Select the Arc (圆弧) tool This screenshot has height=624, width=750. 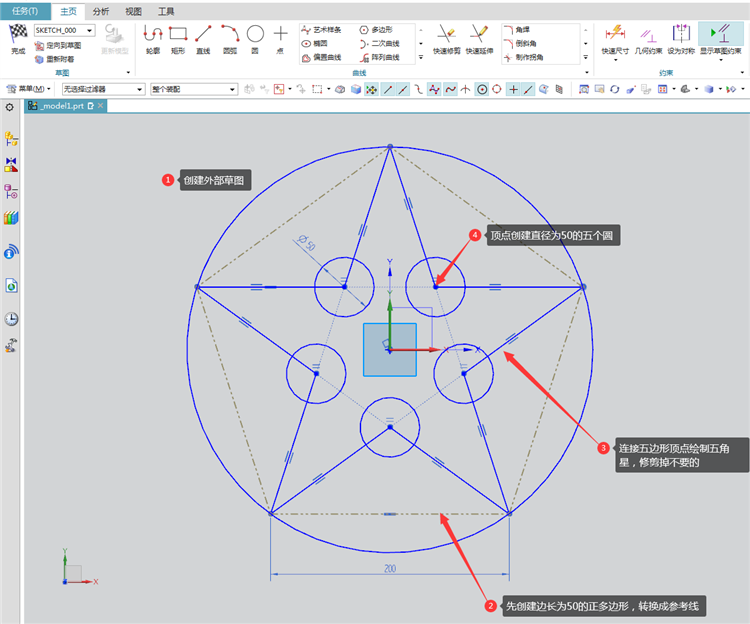click(230, 39)
